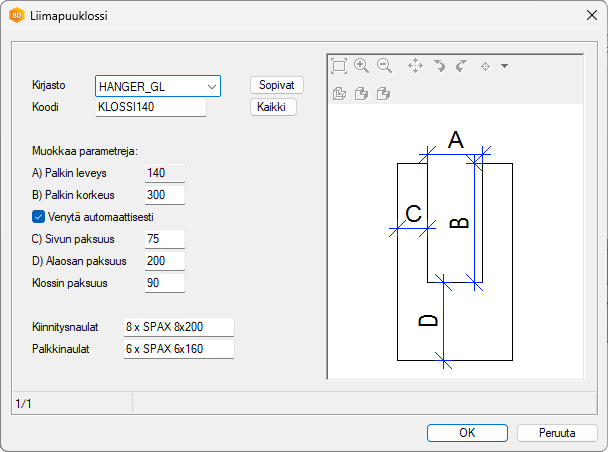Image resolution: width=608 pixels, height=452 pixels.
Task: Click the zoom in magnifier icon
Action: click(x=362, y=66)
